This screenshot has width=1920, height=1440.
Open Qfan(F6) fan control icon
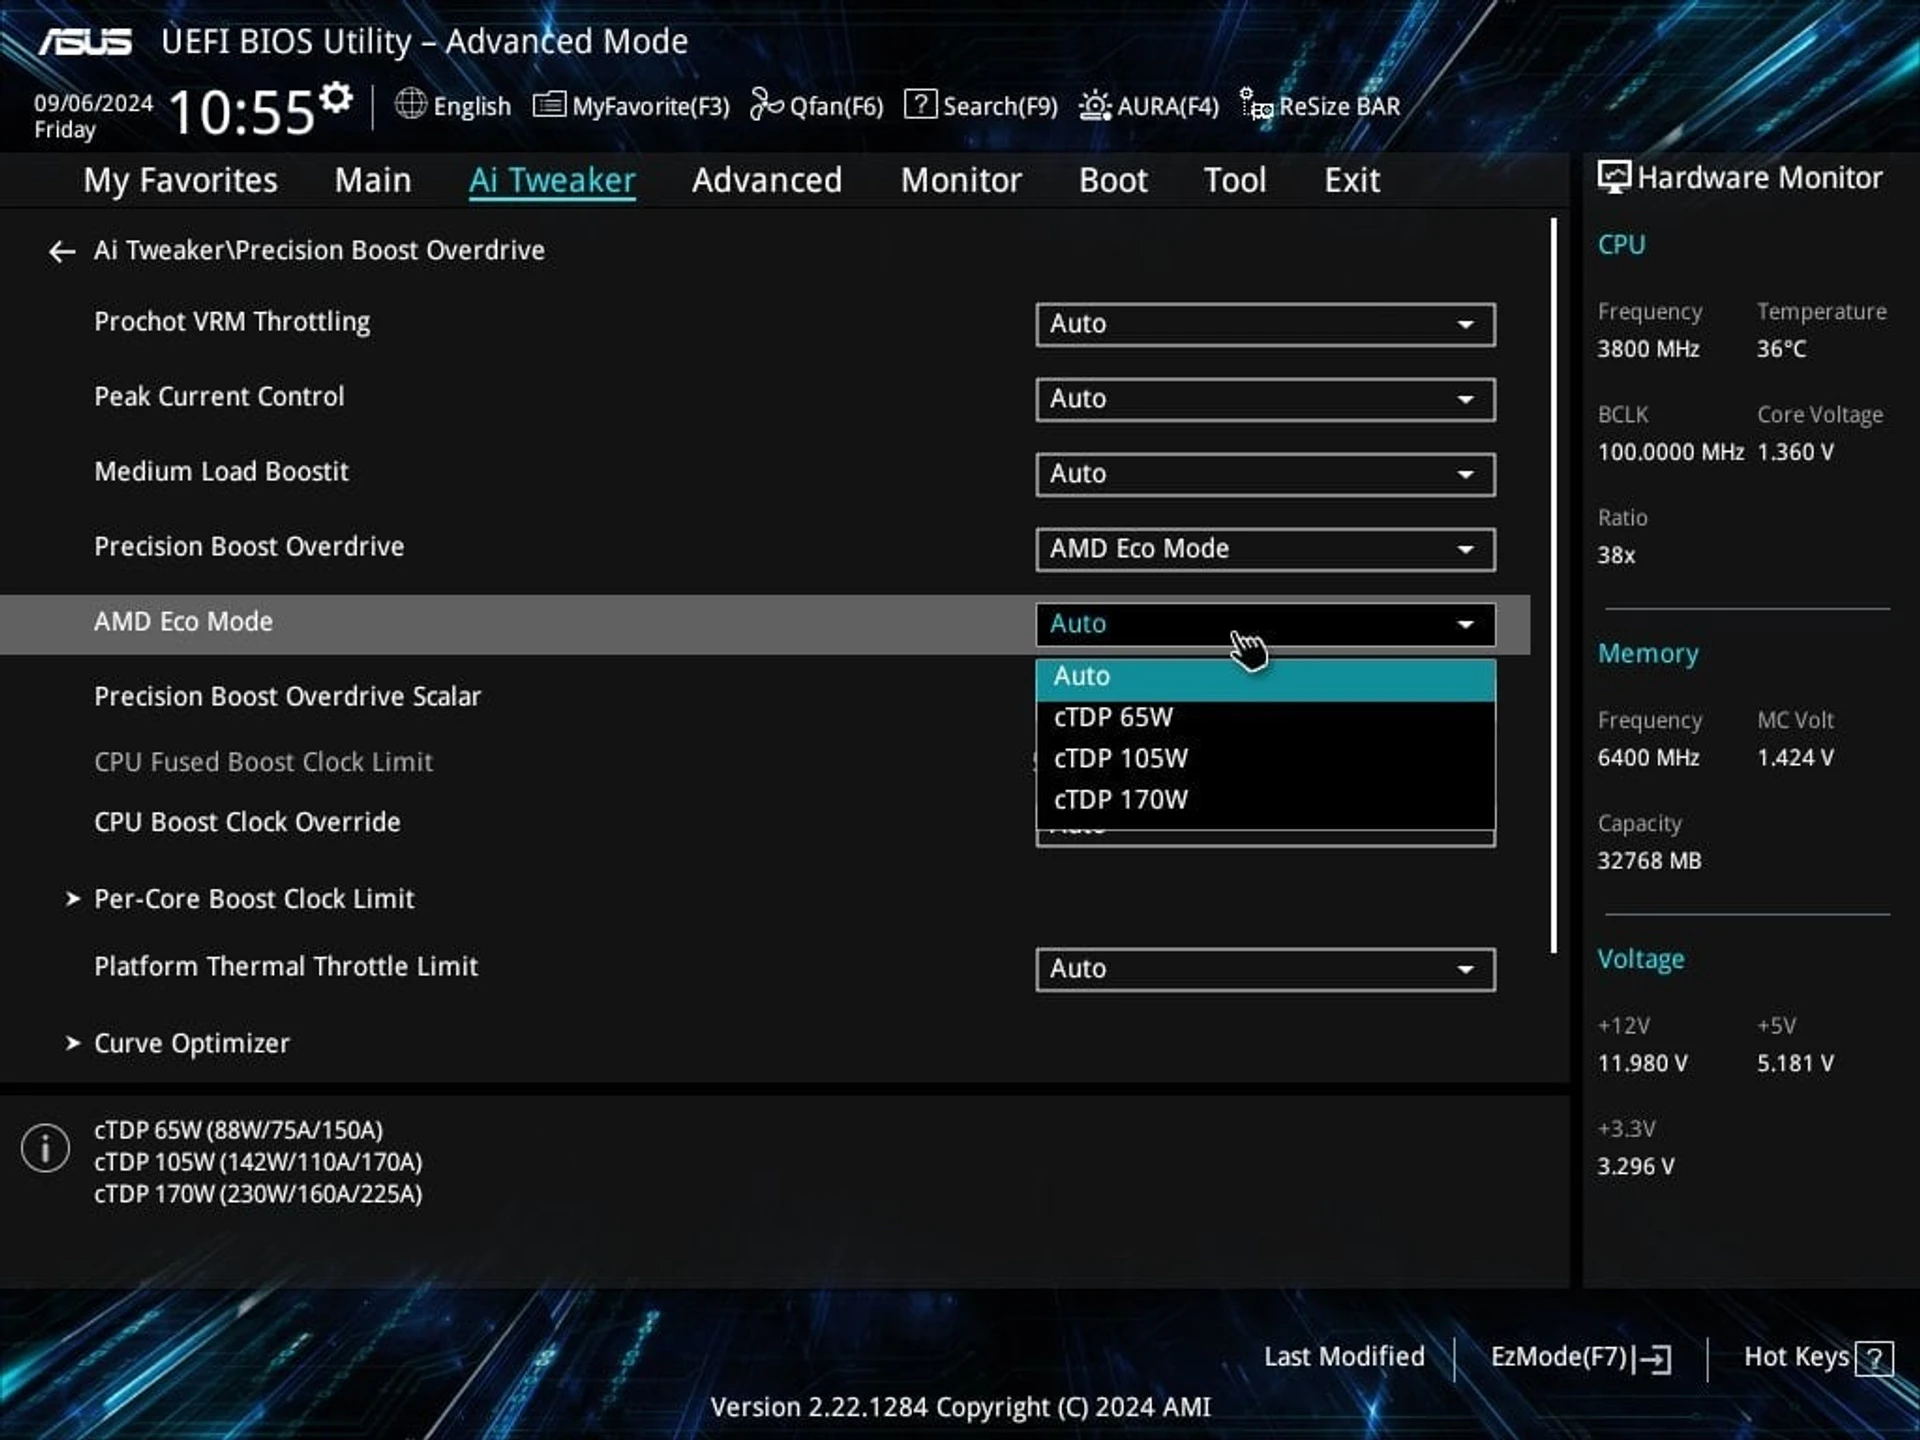(x=766, y=104)
